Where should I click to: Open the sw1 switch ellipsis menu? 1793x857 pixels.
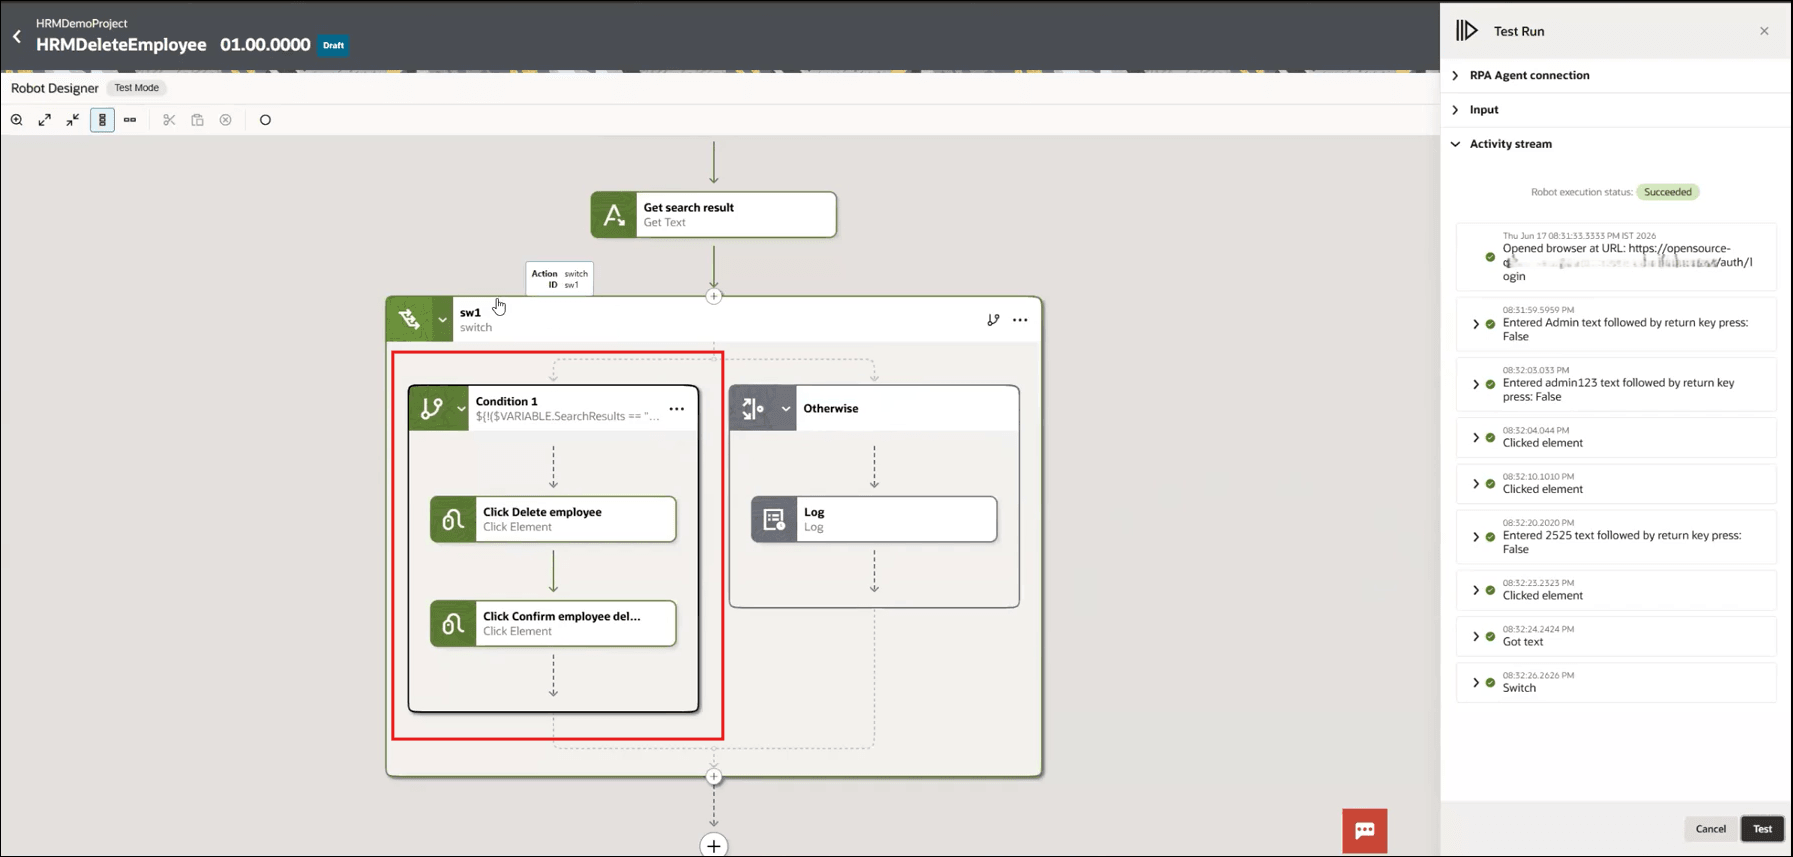click(1020, 320)
